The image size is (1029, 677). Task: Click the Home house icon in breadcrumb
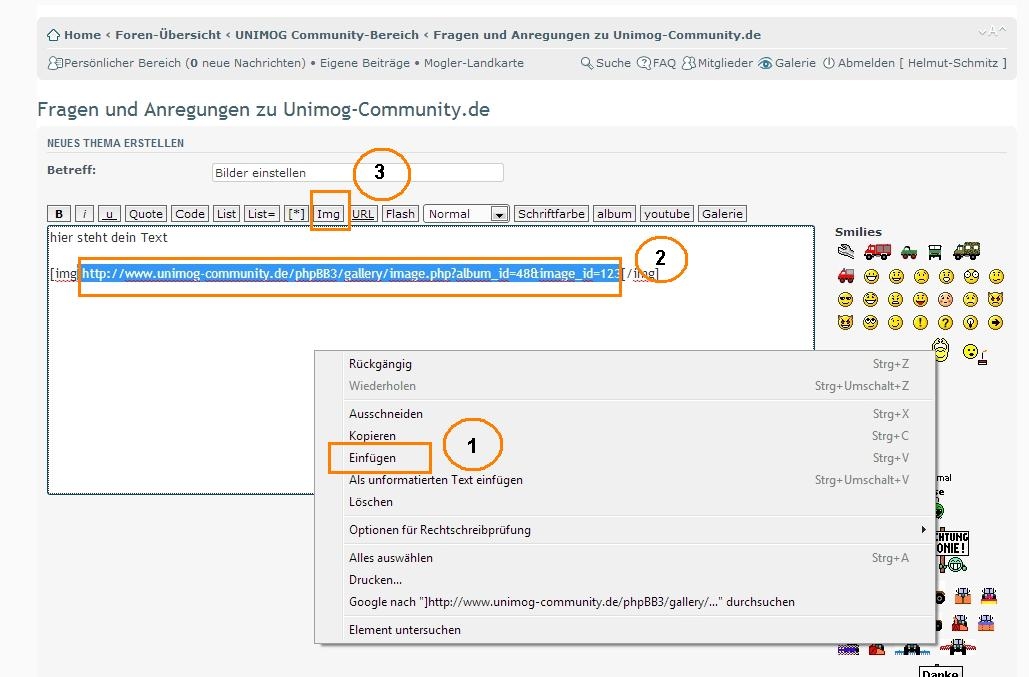tap(54, 35)
